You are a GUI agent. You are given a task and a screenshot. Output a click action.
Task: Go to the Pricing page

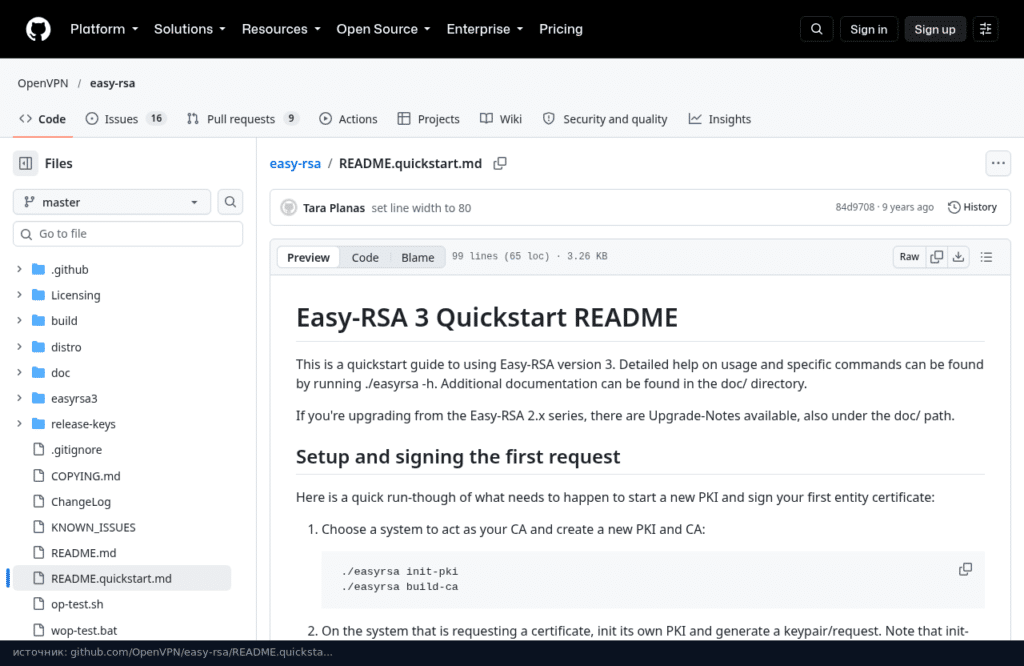560,29
